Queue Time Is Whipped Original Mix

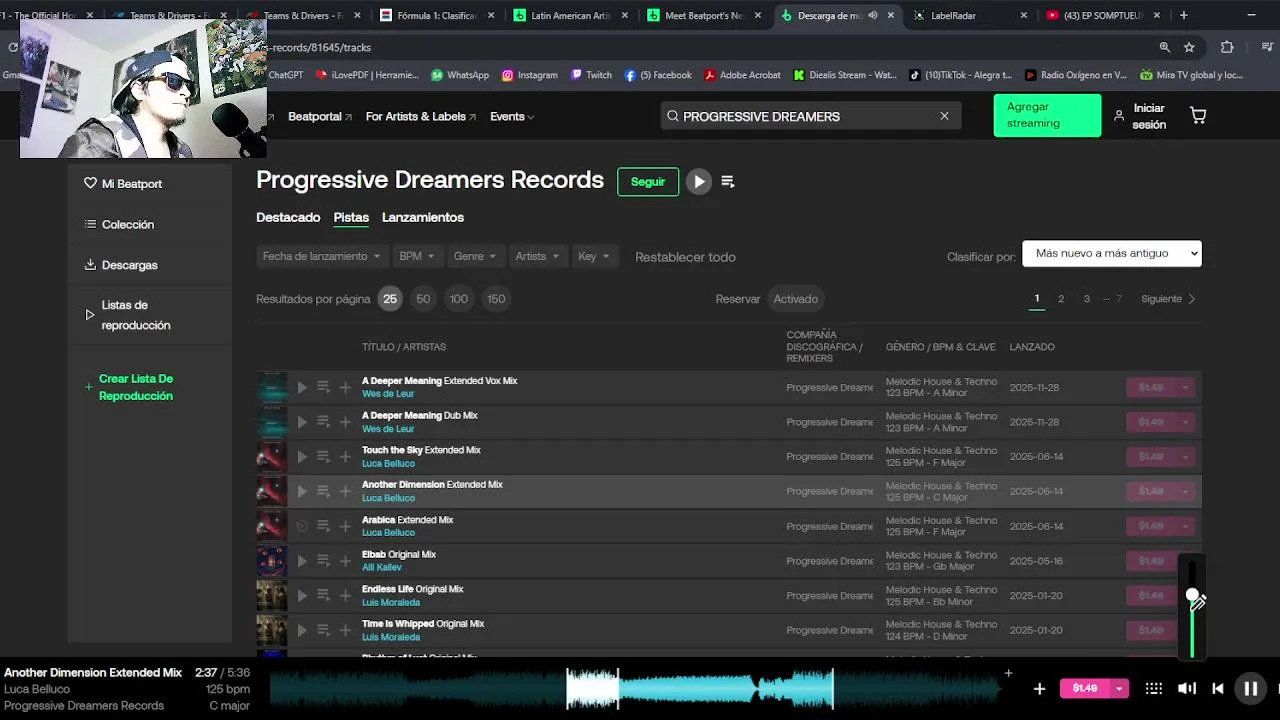(x=323, y=629)
